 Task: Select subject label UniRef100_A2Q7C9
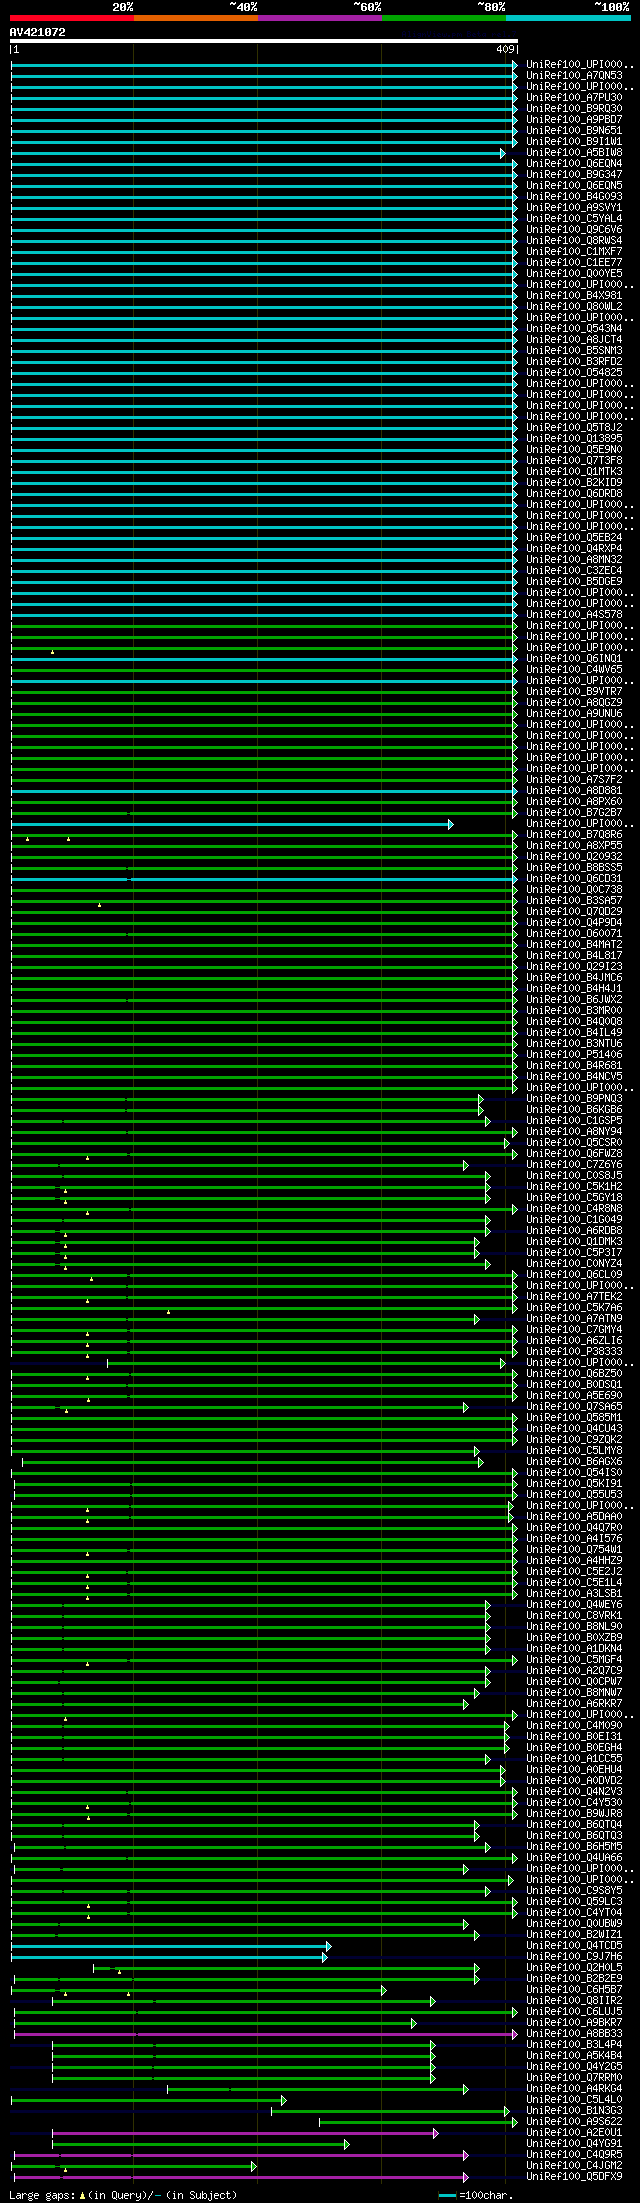(x=574, y=1671)
